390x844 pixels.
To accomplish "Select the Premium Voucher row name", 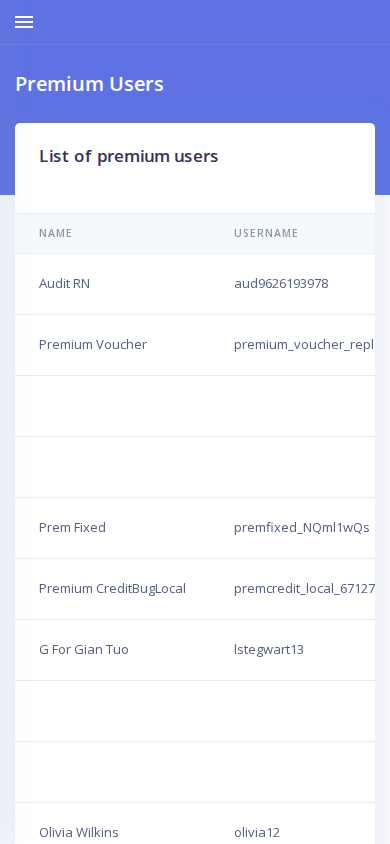I will tap(93, 344).
